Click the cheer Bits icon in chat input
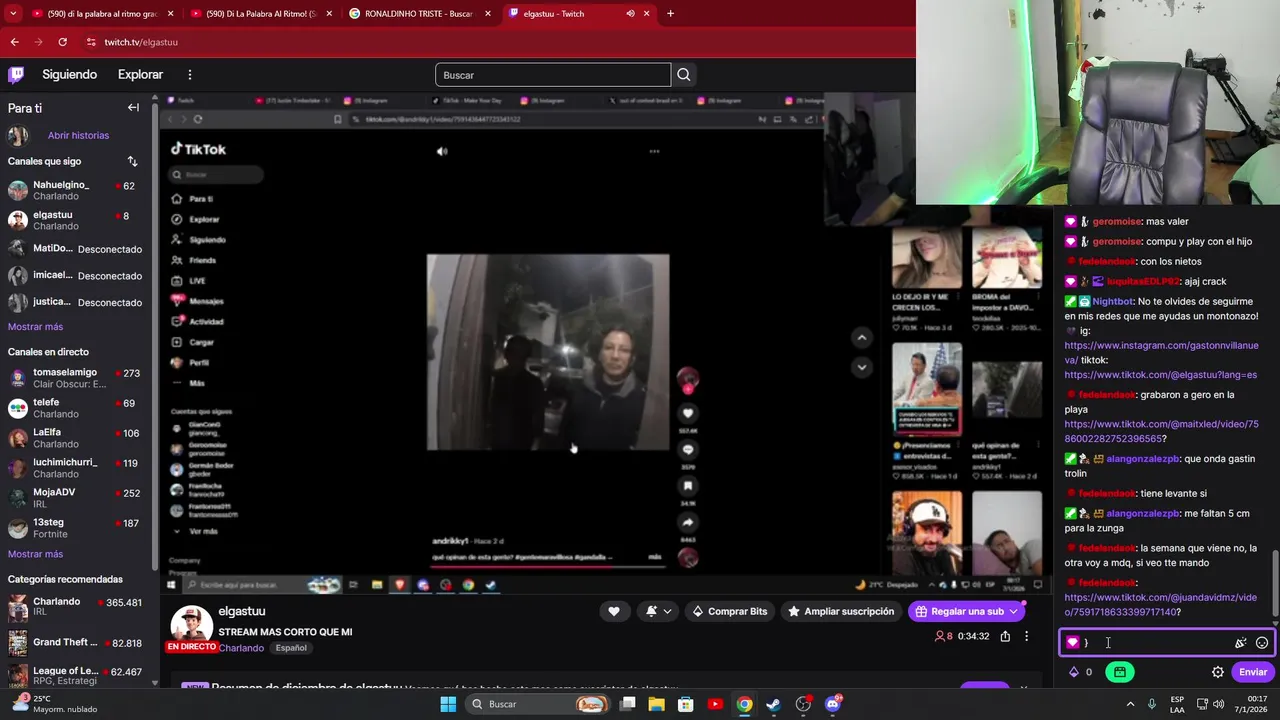 click(1241, 643)
